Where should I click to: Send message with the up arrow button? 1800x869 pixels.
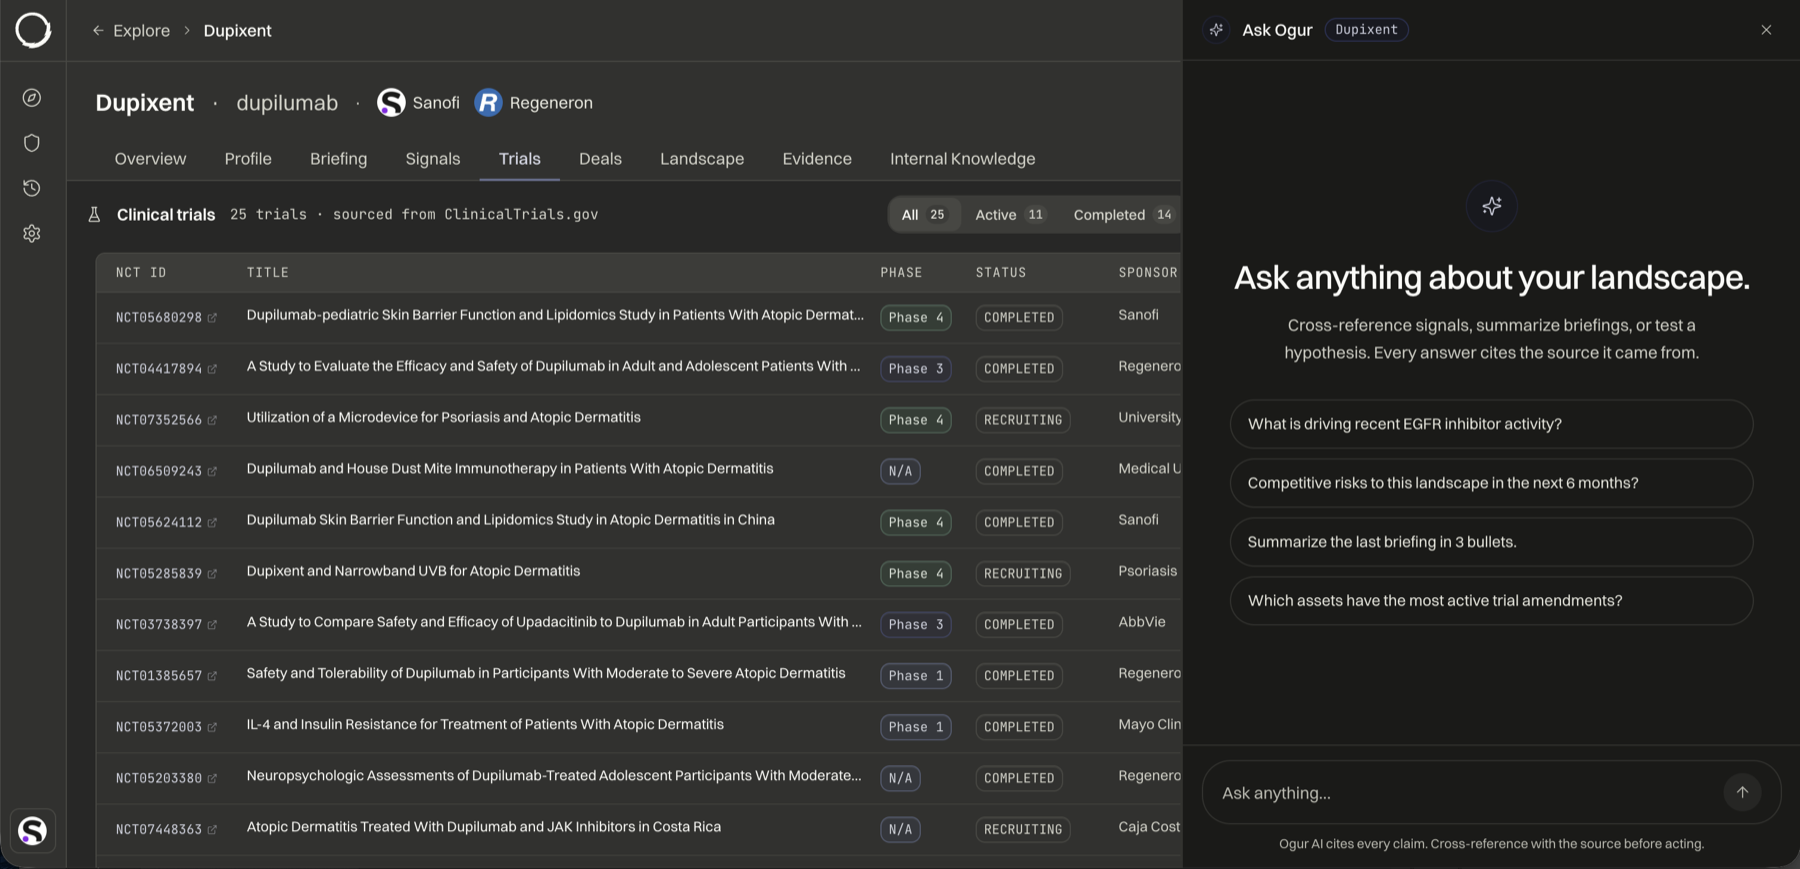coord(1742,792)
